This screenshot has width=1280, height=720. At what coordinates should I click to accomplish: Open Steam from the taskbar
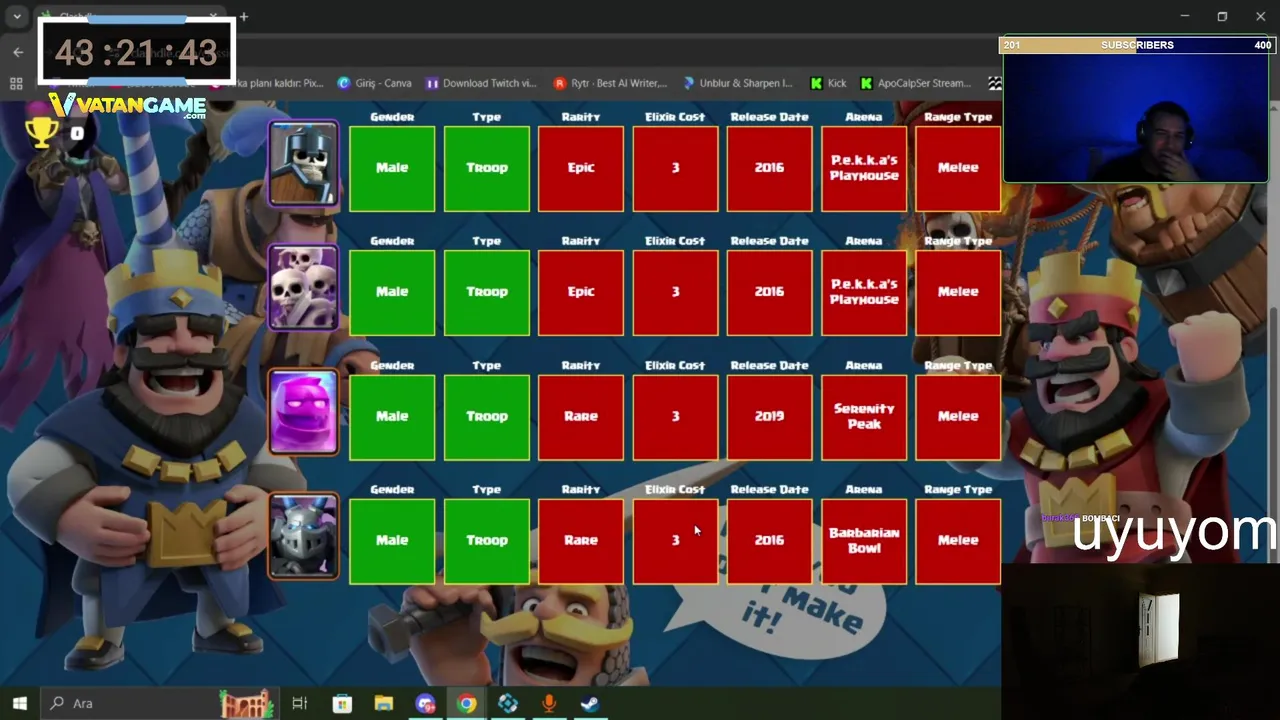590,703
